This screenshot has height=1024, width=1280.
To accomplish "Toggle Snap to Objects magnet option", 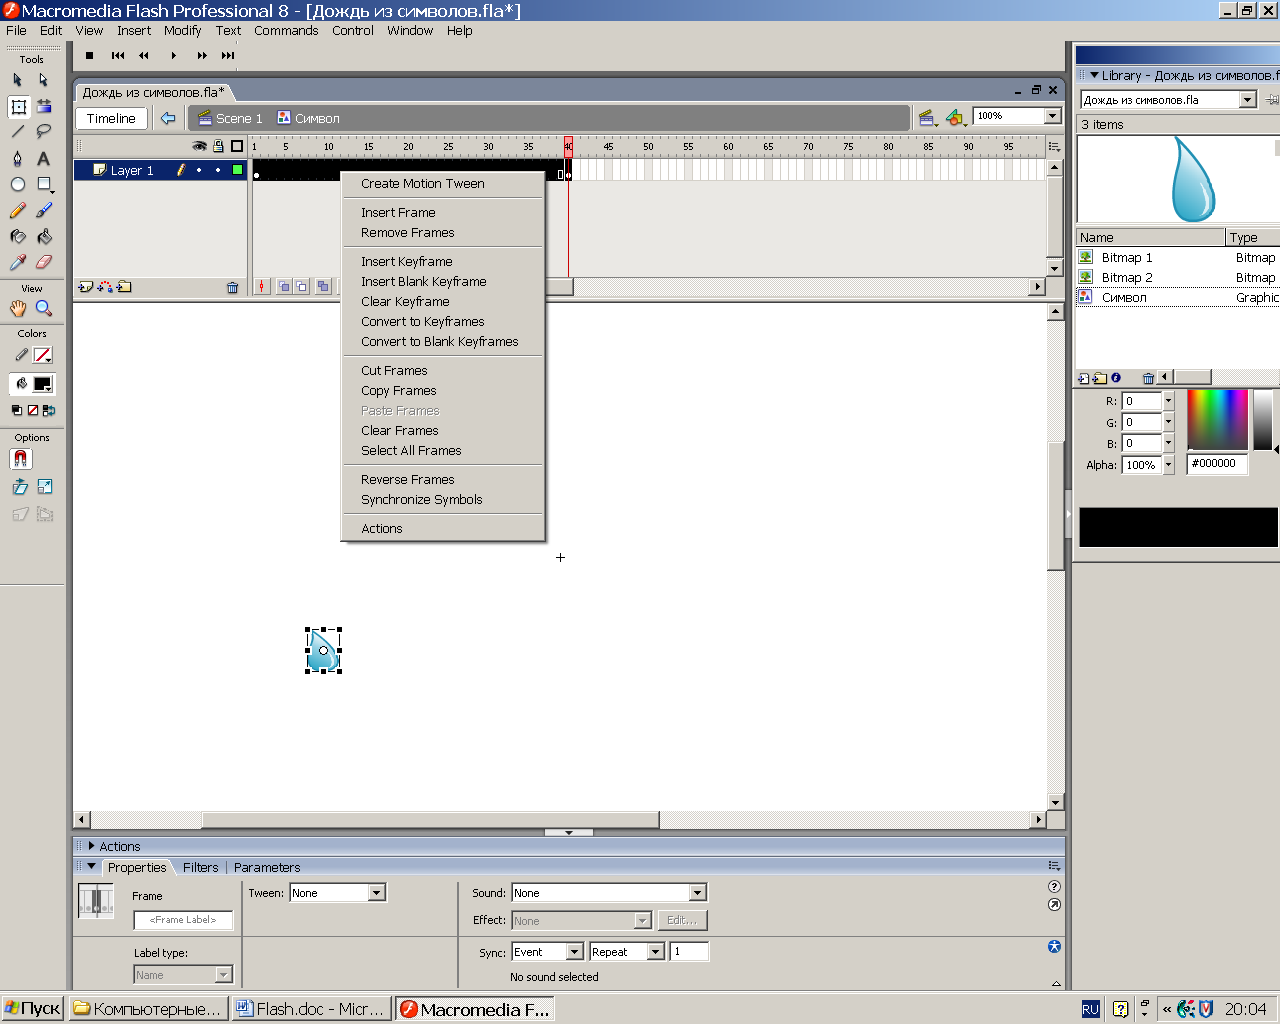I will pos(21,459).
